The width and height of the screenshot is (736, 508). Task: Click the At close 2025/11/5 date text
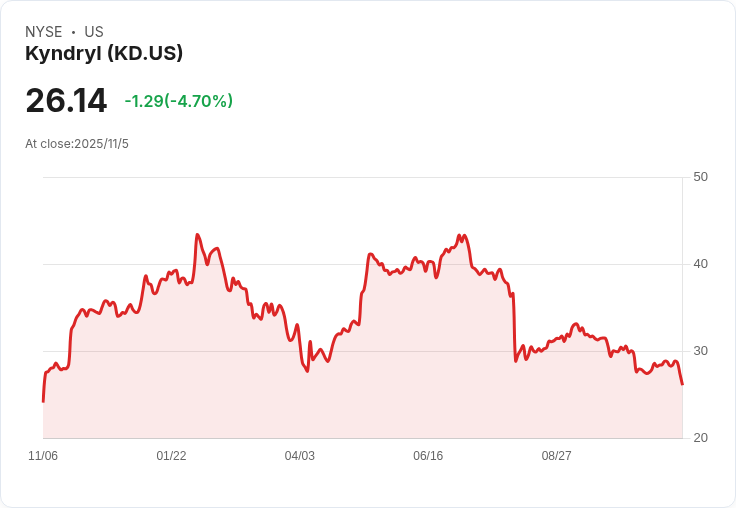[x=77, y=144]
